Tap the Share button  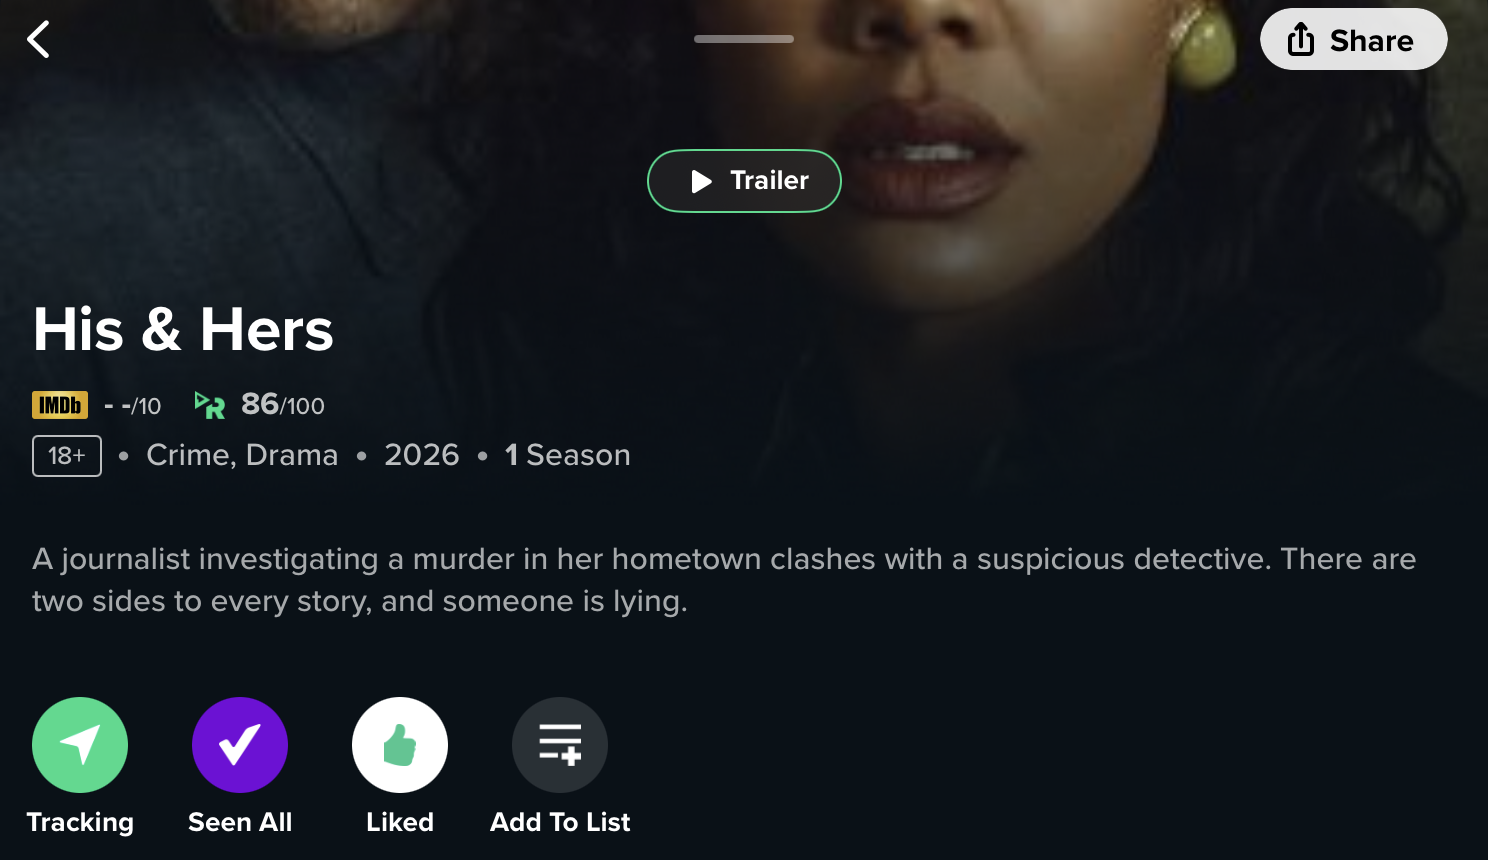(1353, 40)
